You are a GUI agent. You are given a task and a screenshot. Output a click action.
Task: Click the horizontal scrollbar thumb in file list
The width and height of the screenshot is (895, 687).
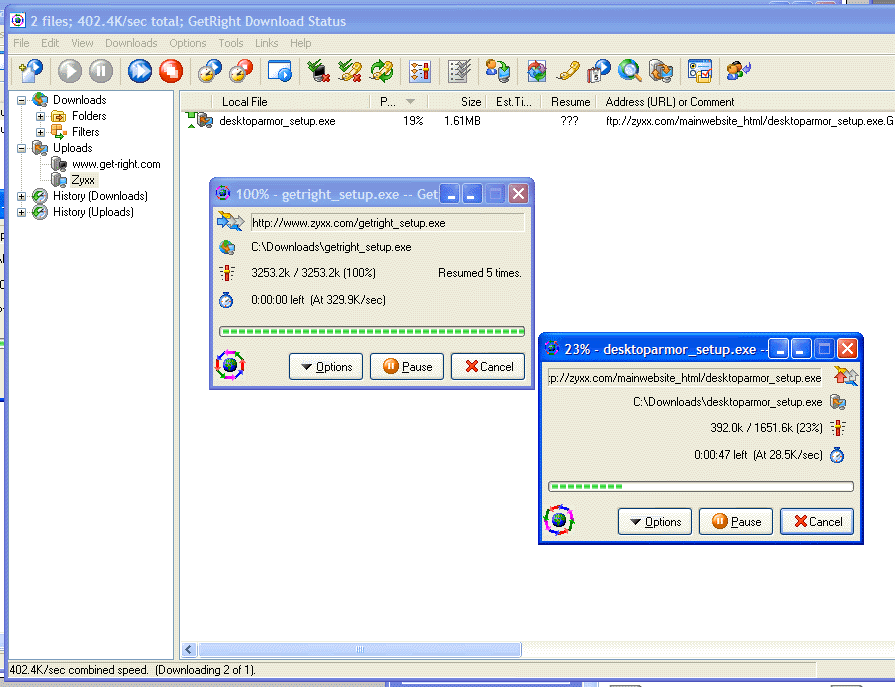[x=360, y=649]
